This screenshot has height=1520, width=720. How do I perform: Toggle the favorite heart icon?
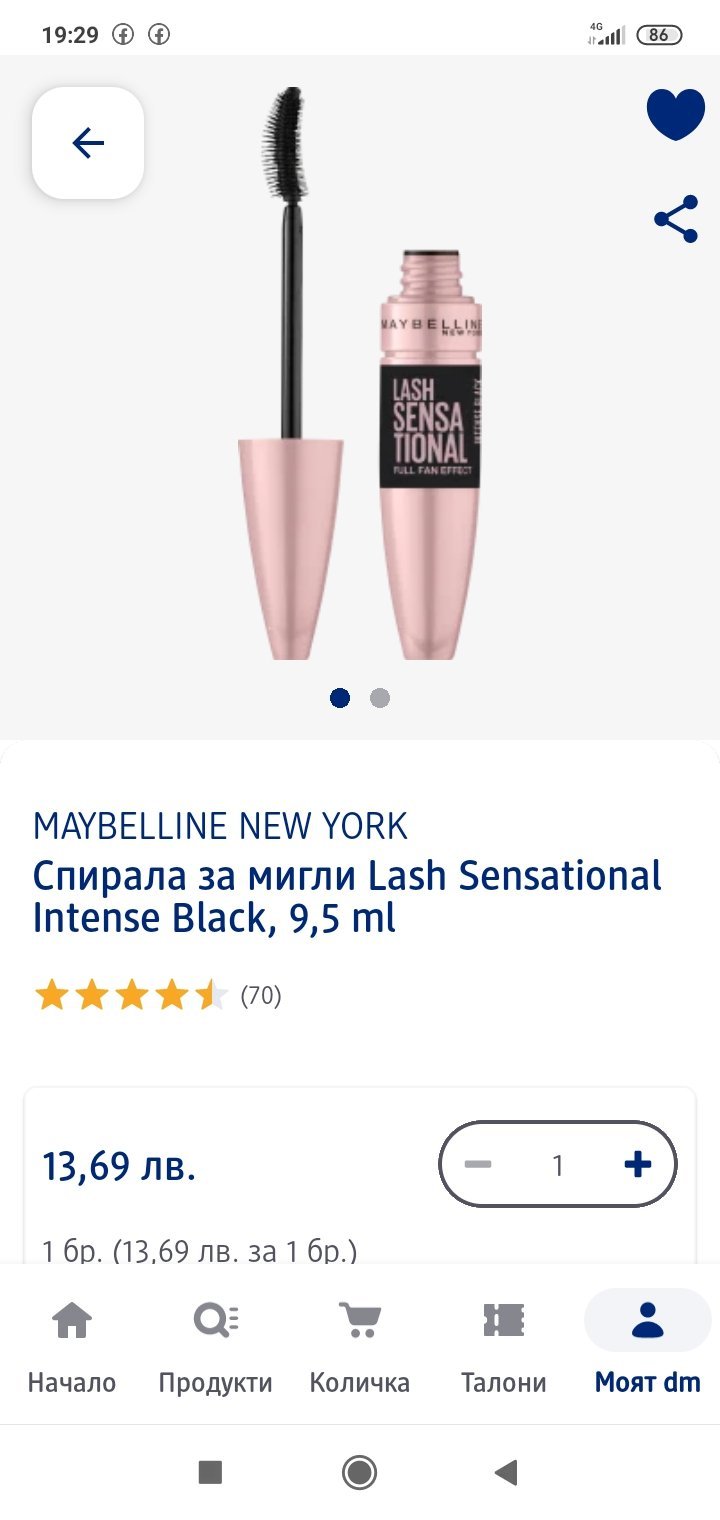(x=676, y=113)
